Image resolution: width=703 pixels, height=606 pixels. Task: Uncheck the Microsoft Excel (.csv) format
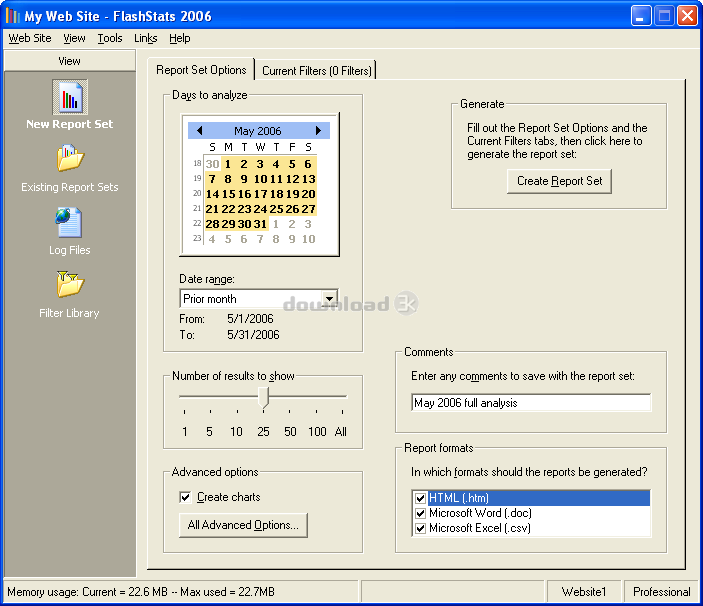[419, 528]
